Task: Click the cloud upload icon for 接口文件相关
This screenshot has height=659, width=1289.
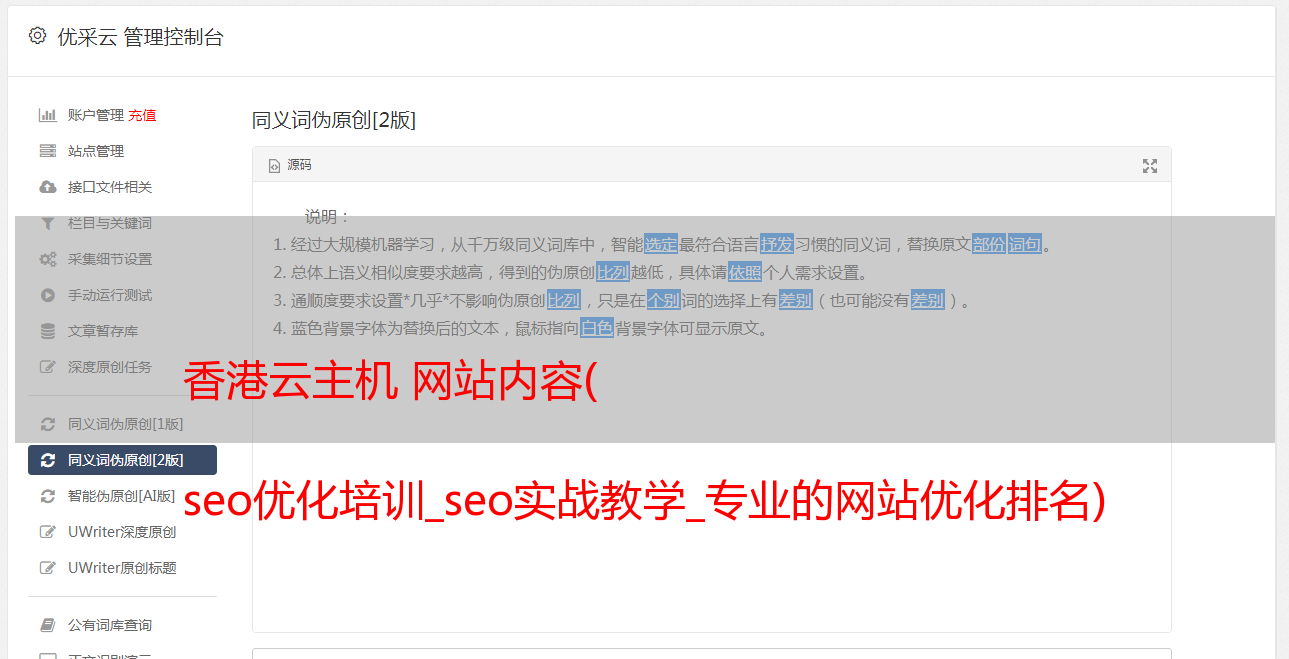Action: tap(47, 187)
